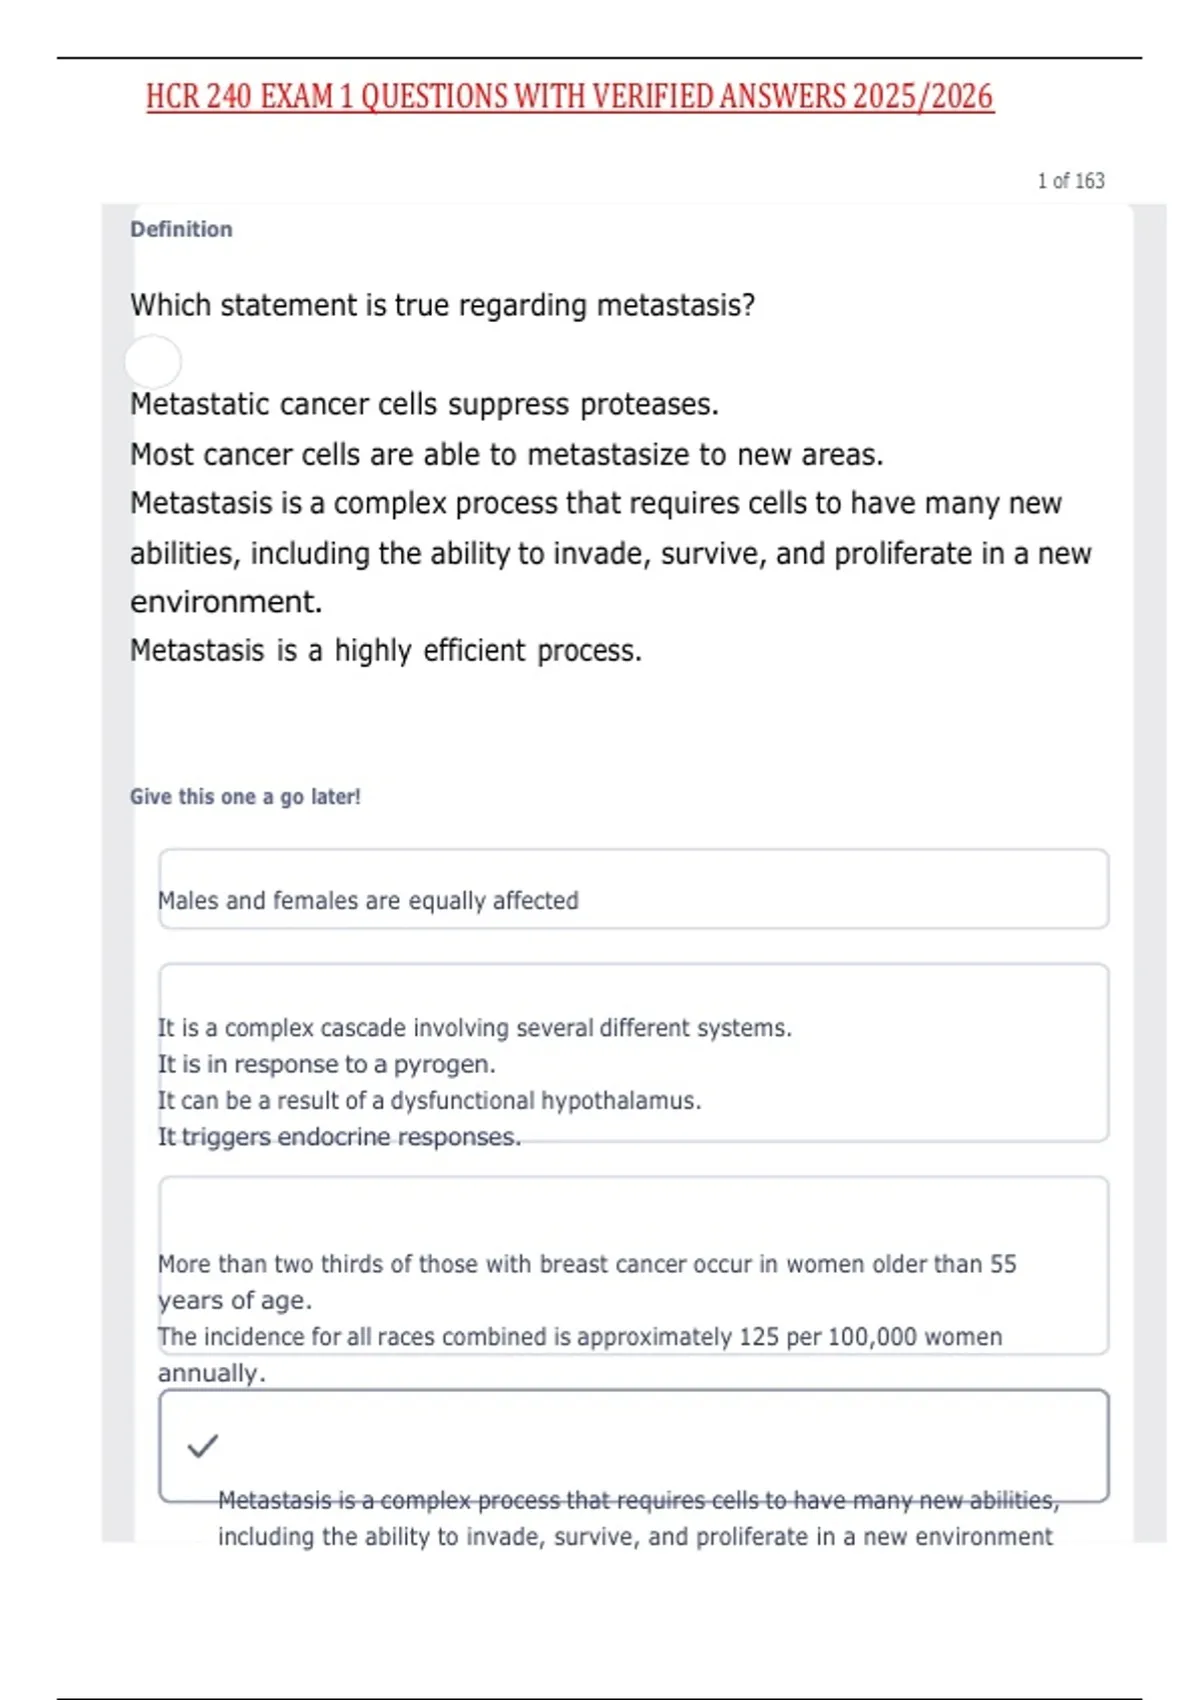Viewport: 1200px width, 1700px height.
Task: Click the 'Definition' label on the card
Action: pos(181,229)
